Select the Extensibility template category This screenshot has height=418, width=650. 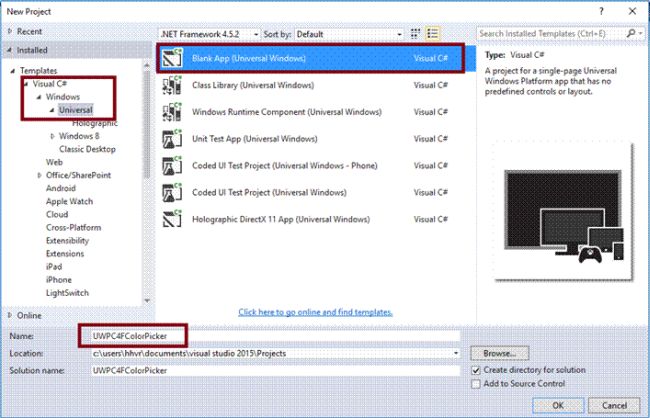[x=67, y=241]
